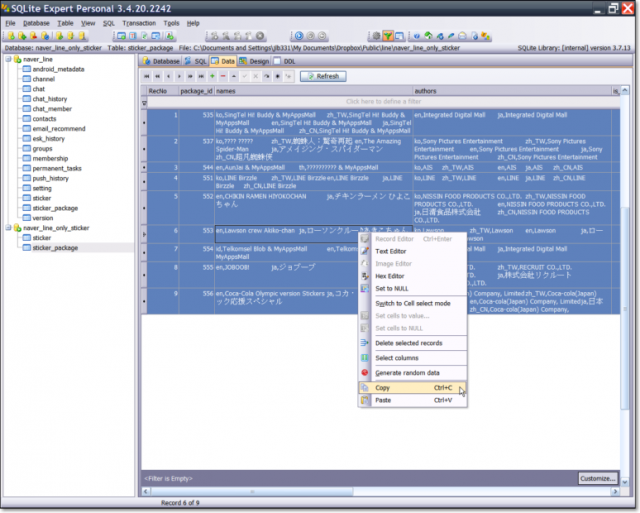Open the Help menu

(193, 23)
